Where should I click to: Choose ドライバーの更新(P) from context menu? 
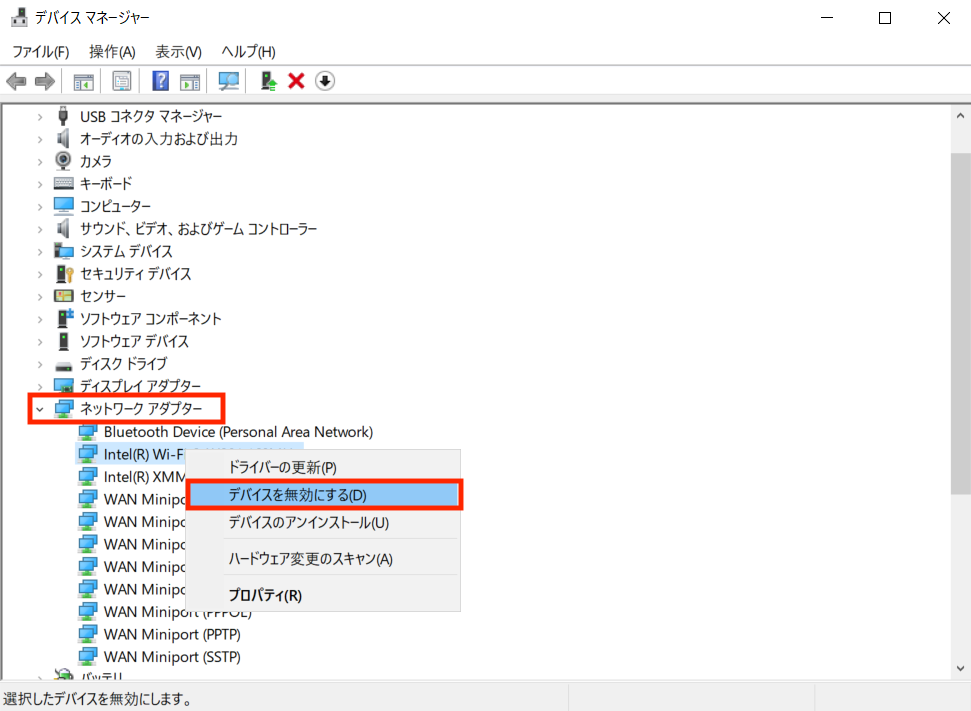(x=283, y=467)
